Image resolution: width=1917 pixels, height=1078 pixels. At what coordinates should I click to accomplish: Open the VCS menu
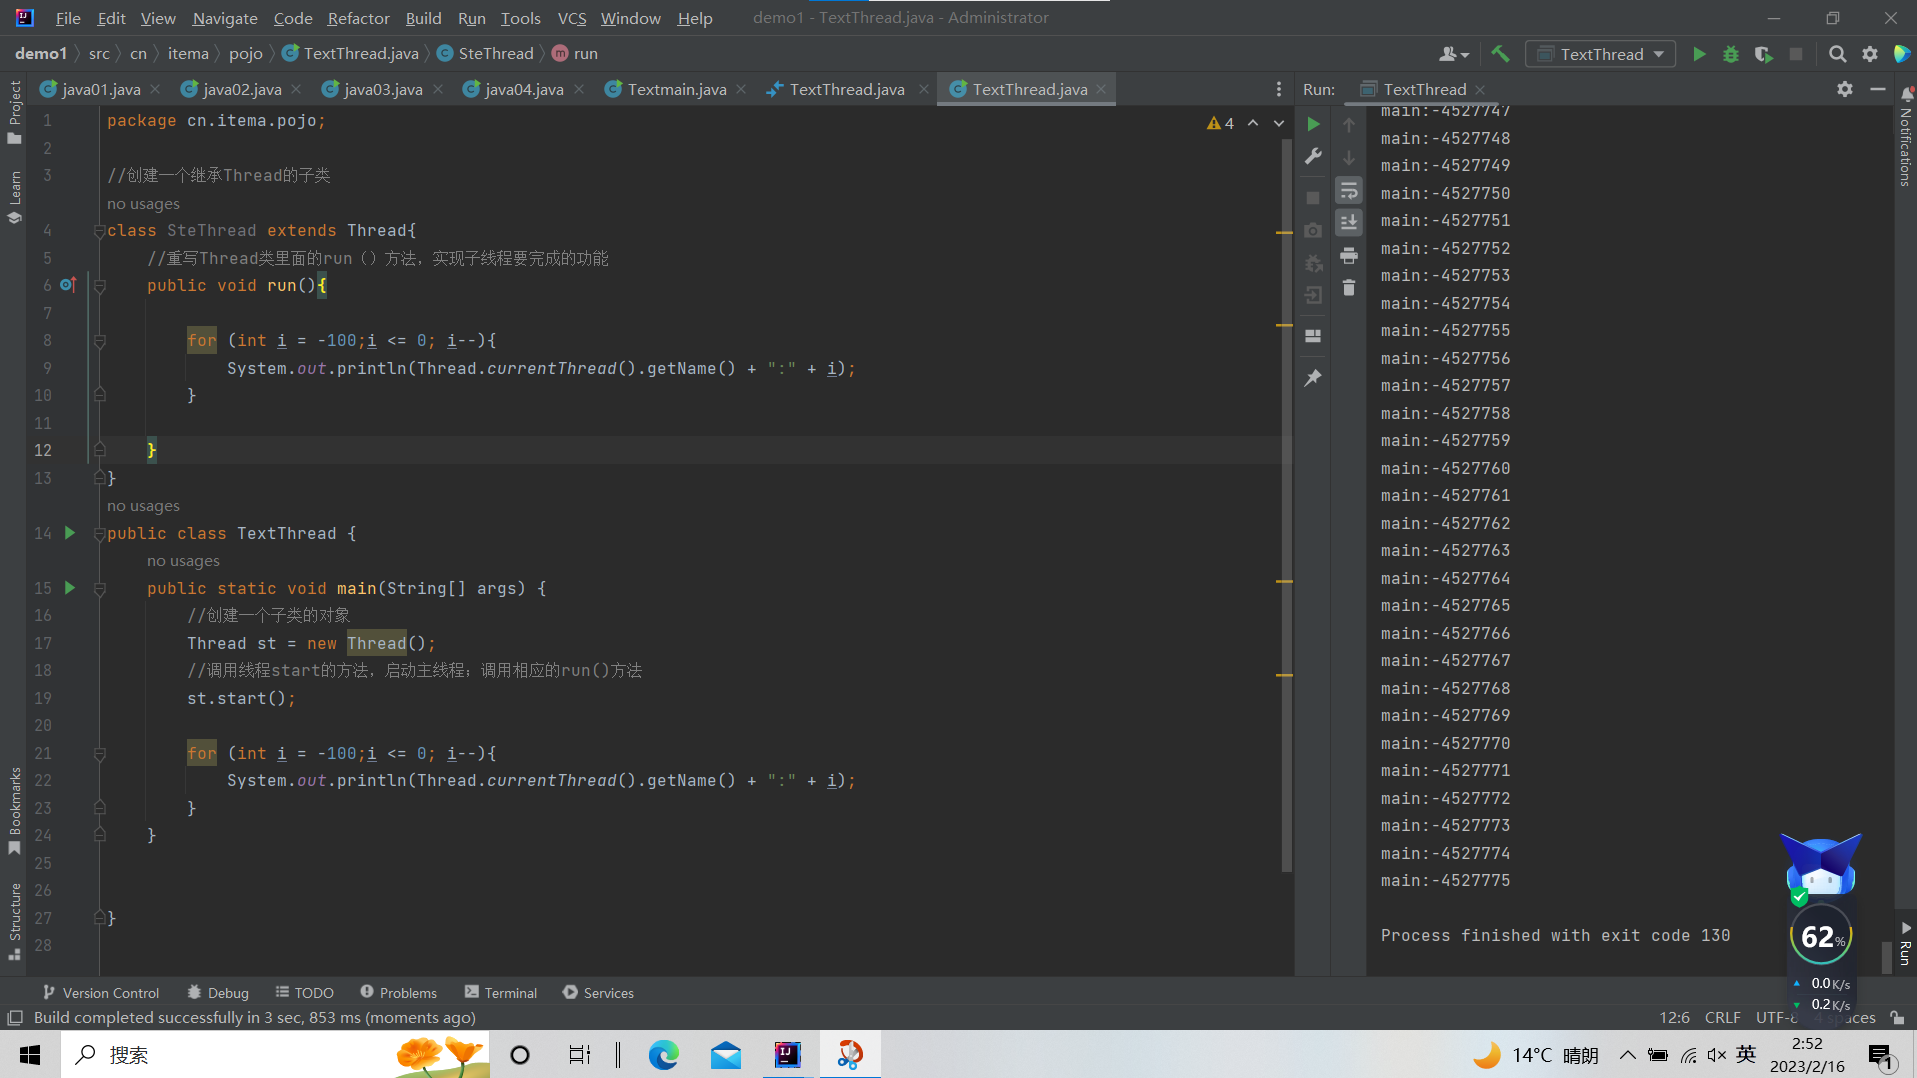click(x=571, y=18)
